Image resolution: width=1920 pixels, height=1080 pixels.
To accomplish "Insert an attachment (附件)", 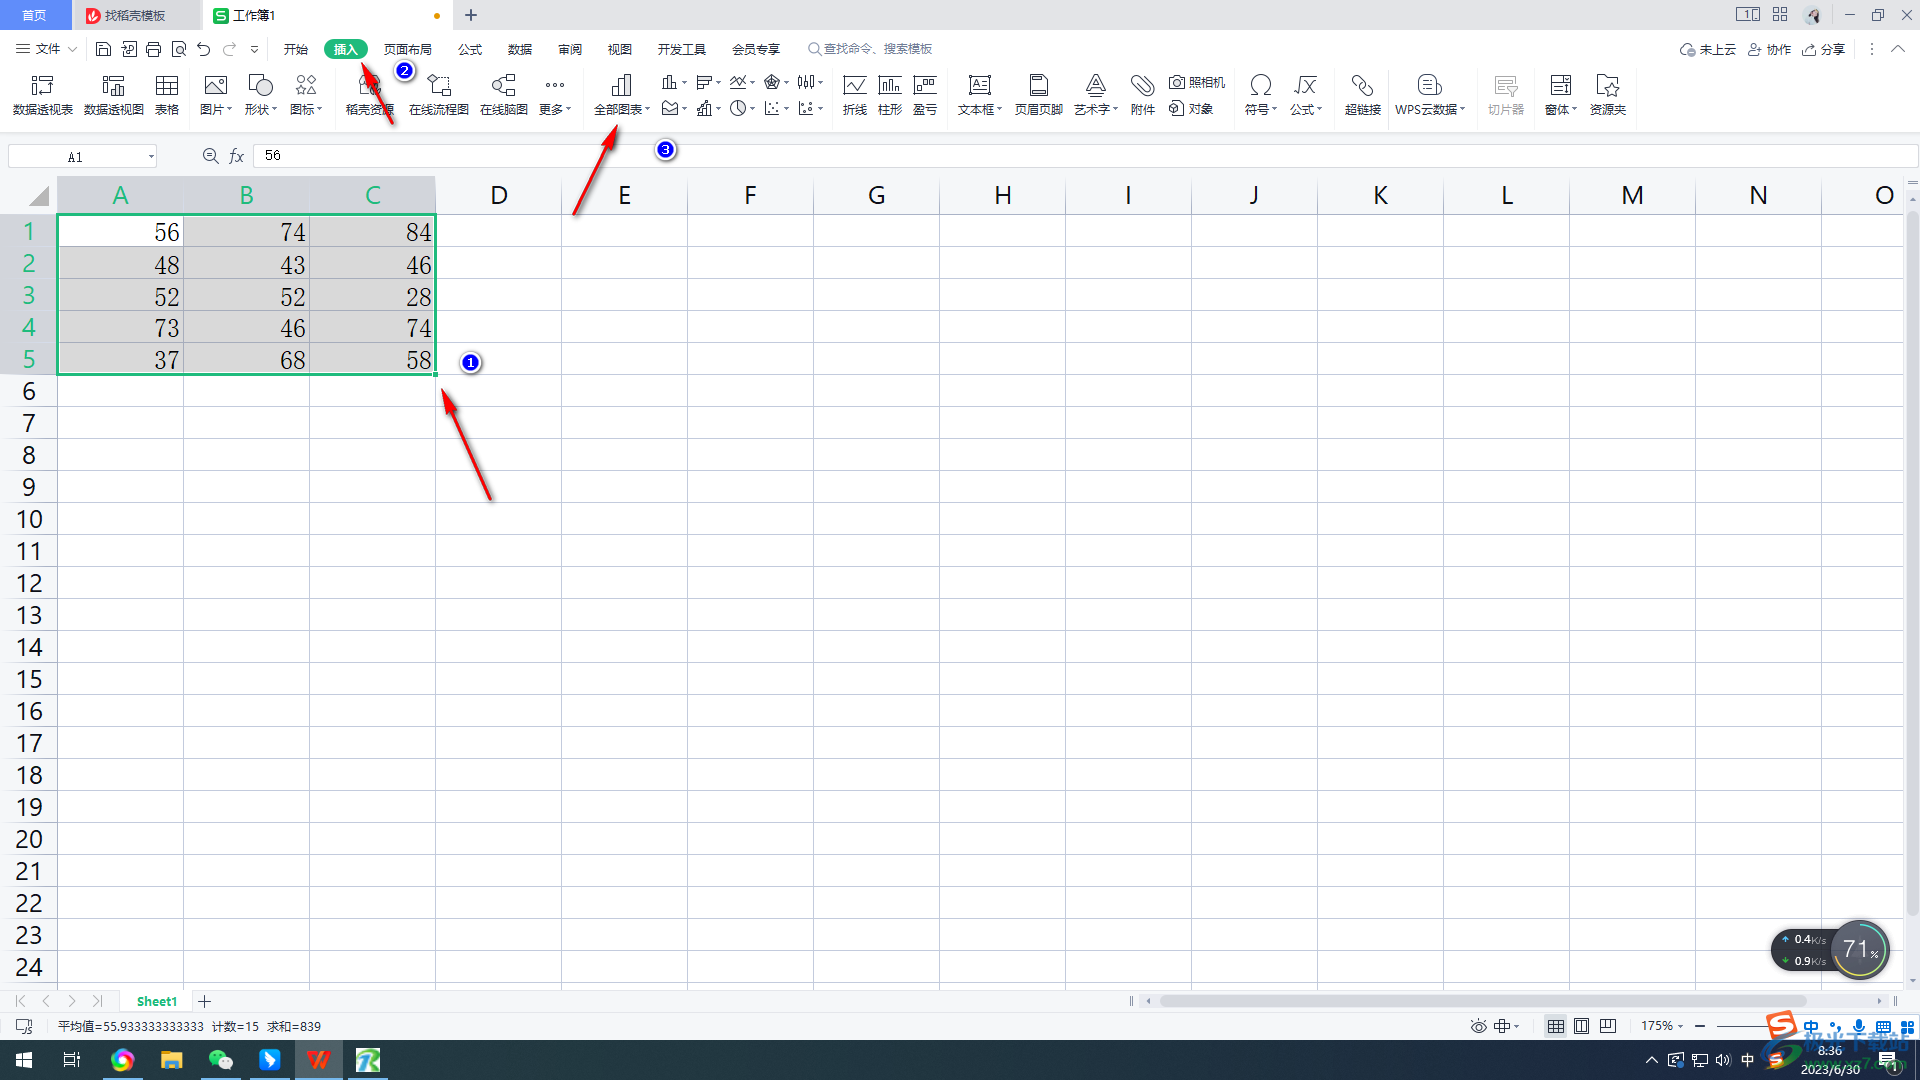I will point(1143,95).
